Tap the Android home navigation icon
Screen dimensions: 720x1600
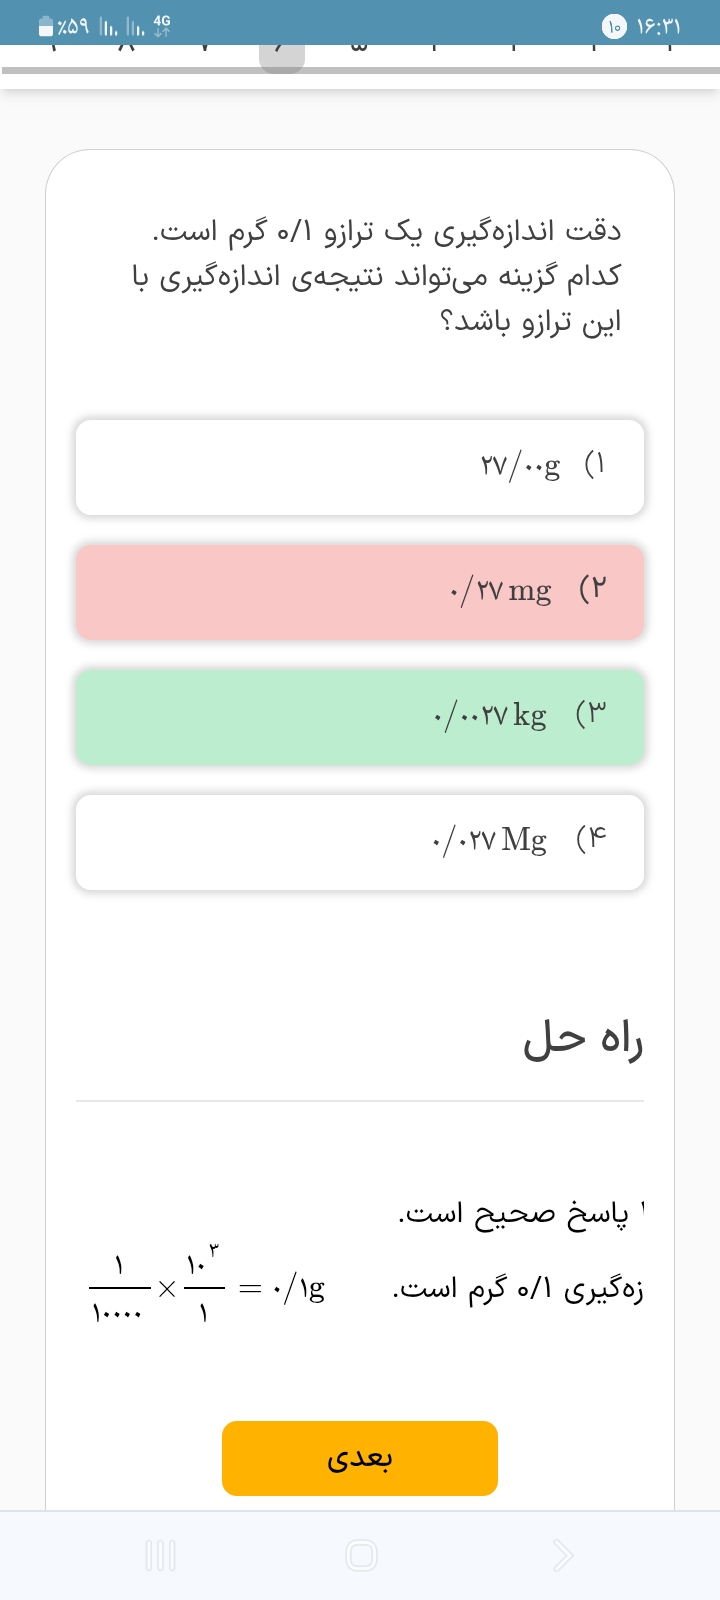pos(361,1555)
